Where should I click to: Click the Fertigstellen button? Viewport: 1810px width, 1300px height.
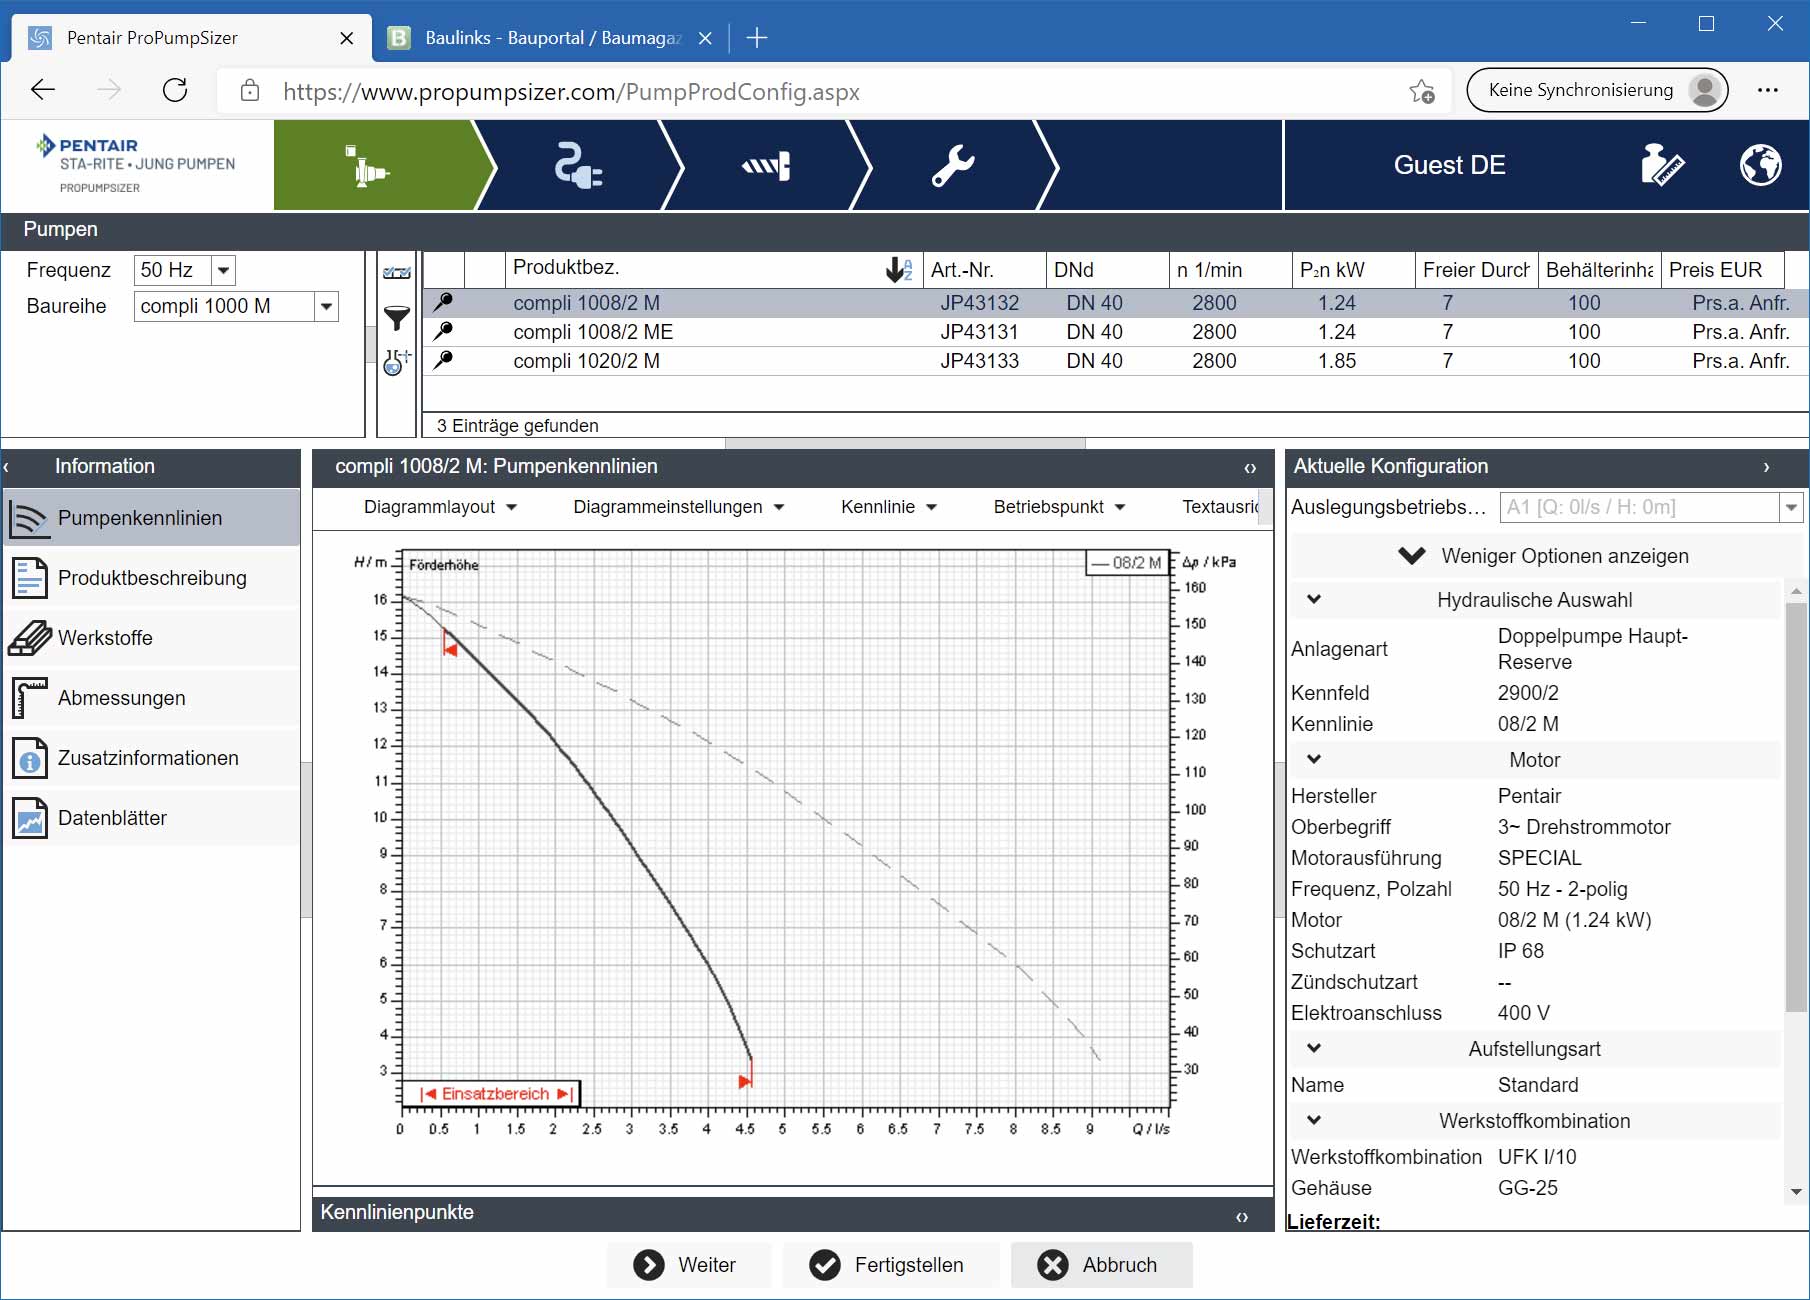pyautogui.click(x=891, y=1265)
